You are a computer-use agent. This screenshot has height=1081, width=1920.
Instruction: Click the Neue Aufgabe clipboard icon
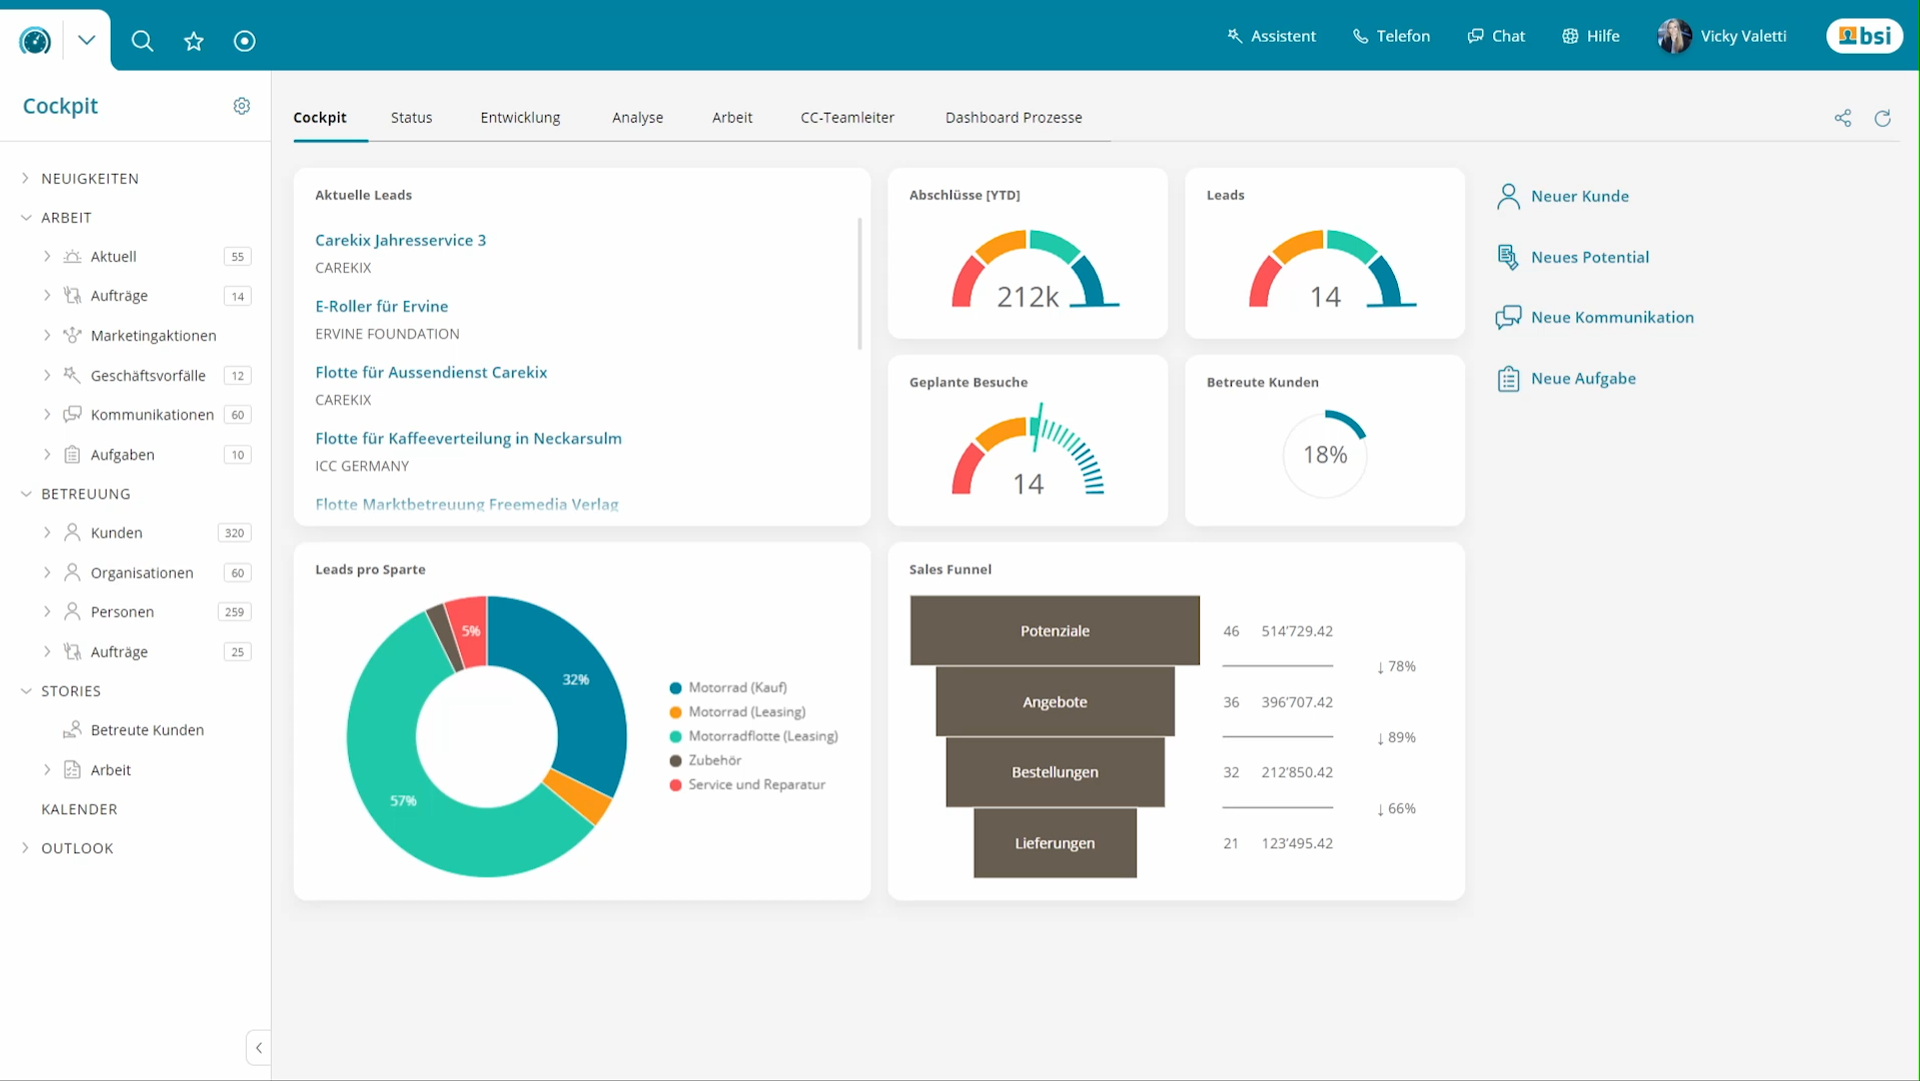click(x=1508, y=379)
